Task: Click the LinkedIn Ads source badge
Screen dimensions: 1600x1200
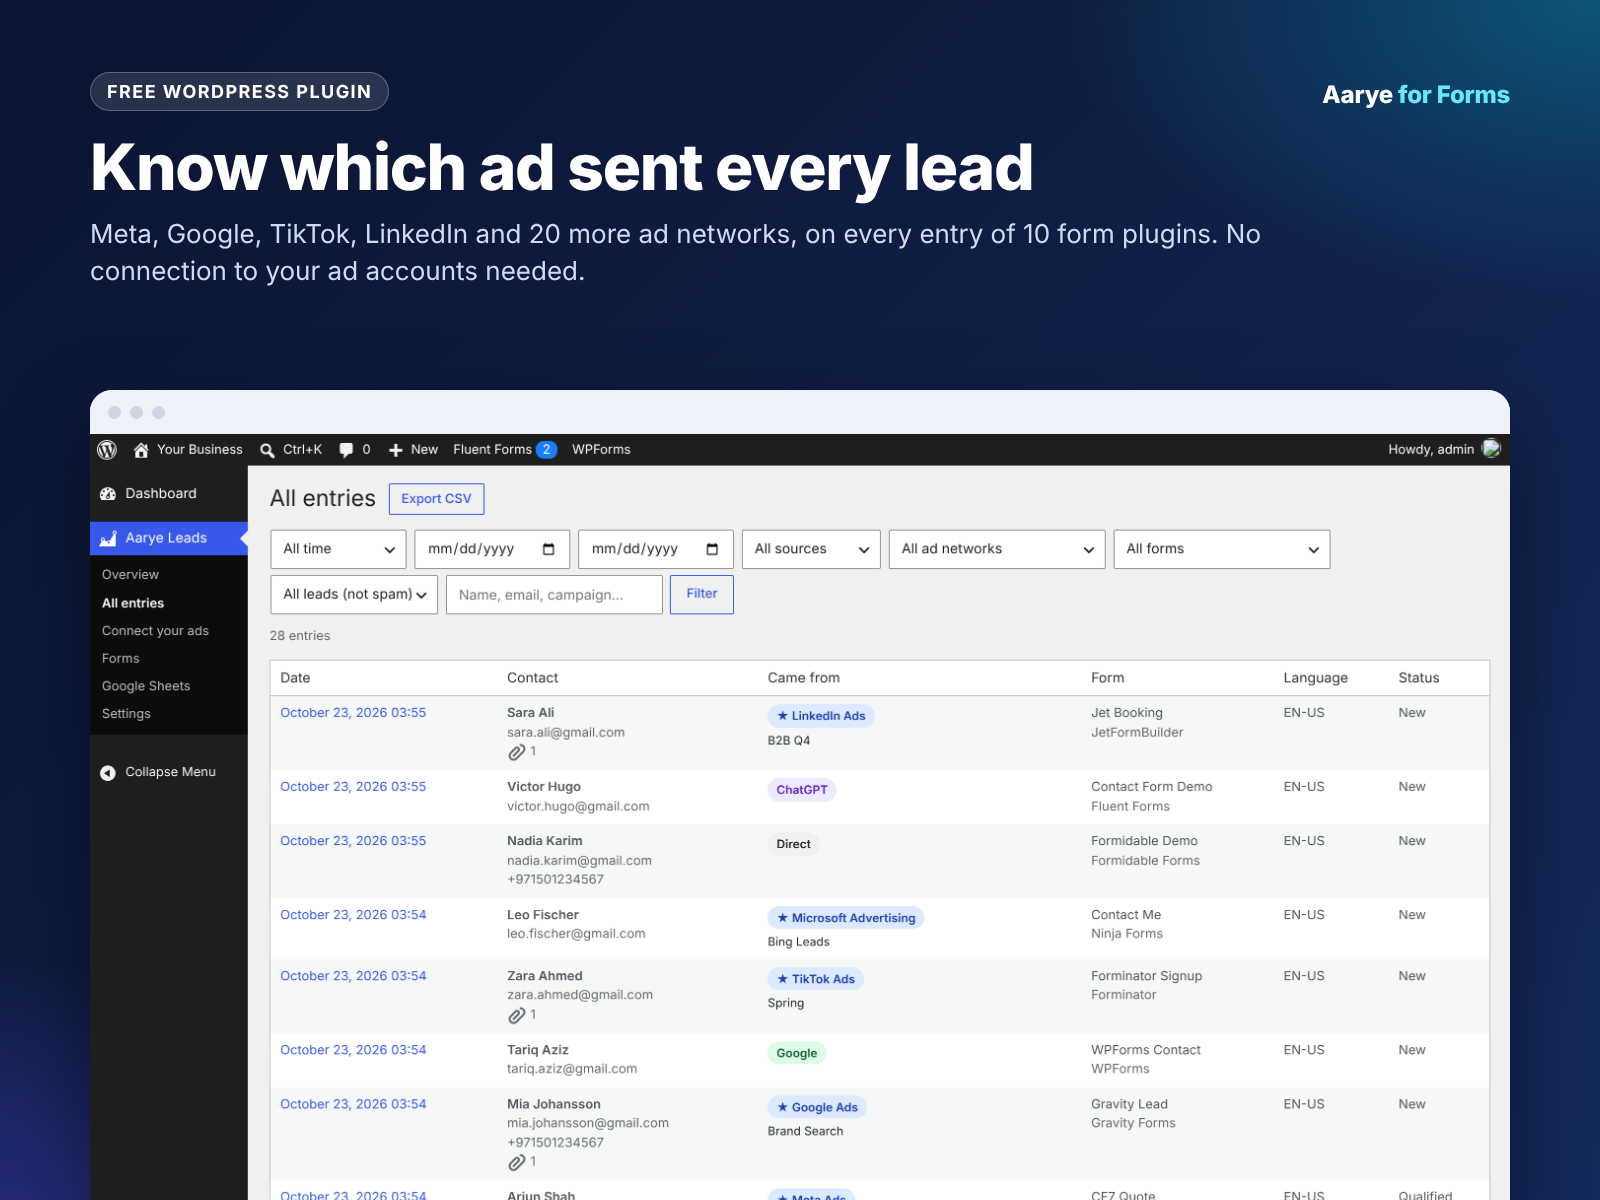Action: pos(821,716)
